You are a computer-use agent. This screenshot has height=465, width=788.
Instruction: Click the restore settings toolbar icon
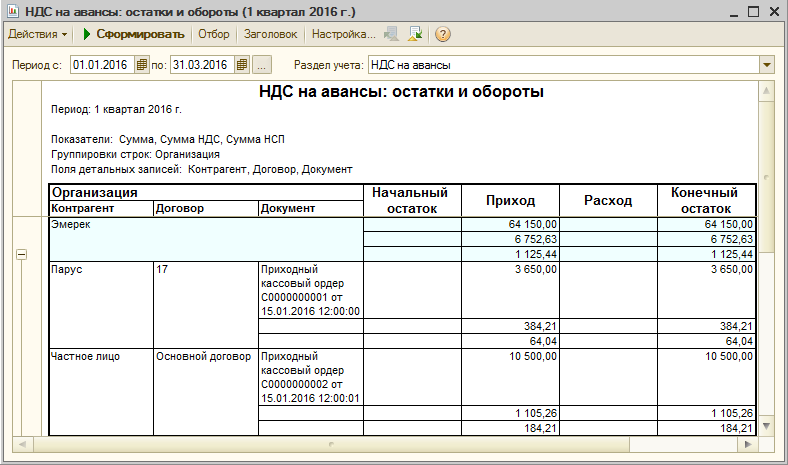pyautogui.click(x=393, y=34)
